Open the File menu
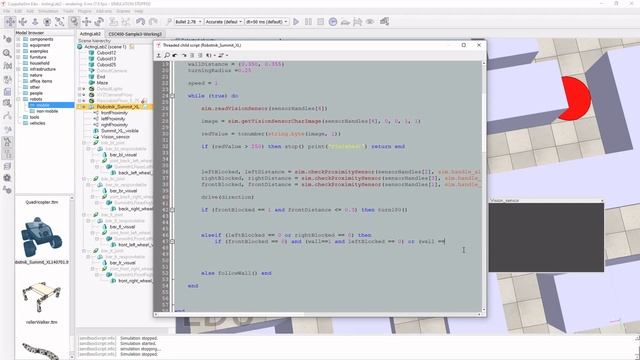The height and width of the screenshot is (360, 640). [x=7, y=11]
